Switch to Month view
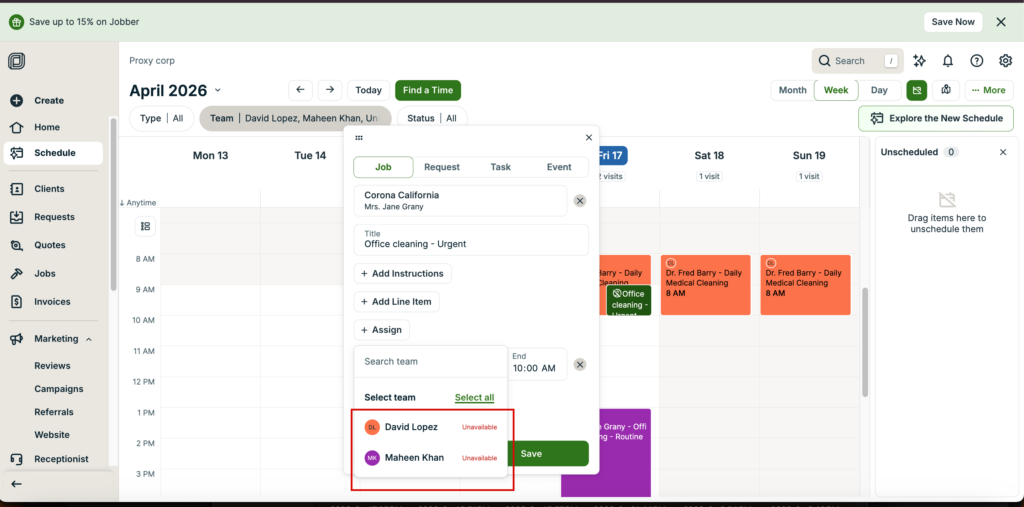Screen dimensions: 1024x507 [793, 90]
